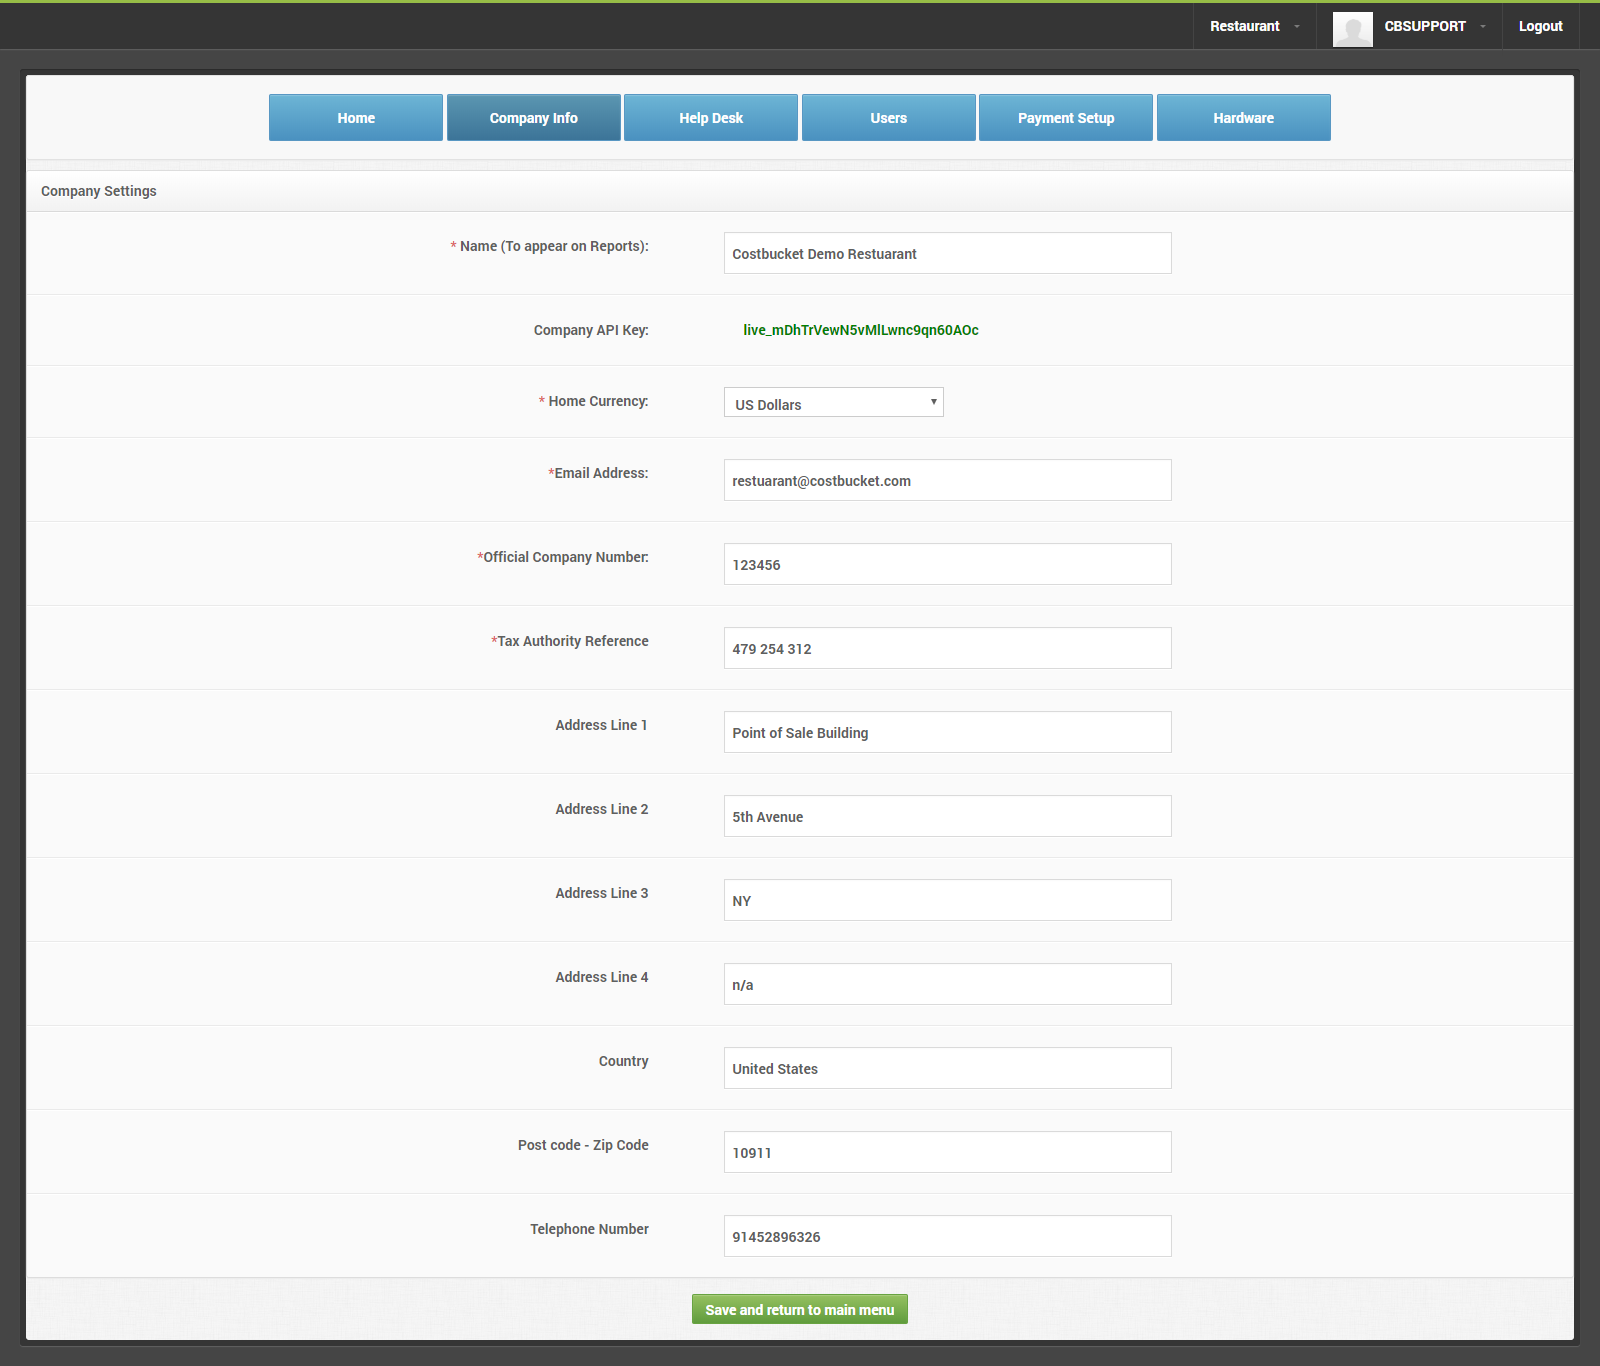Click the Telephone Number input field

947,1237
